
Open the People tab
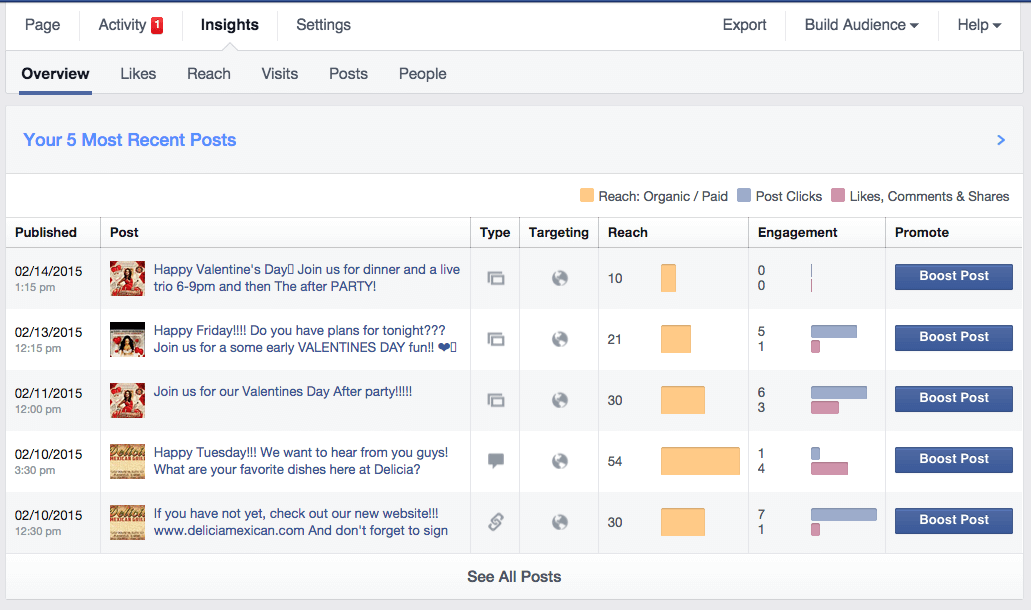422,74
